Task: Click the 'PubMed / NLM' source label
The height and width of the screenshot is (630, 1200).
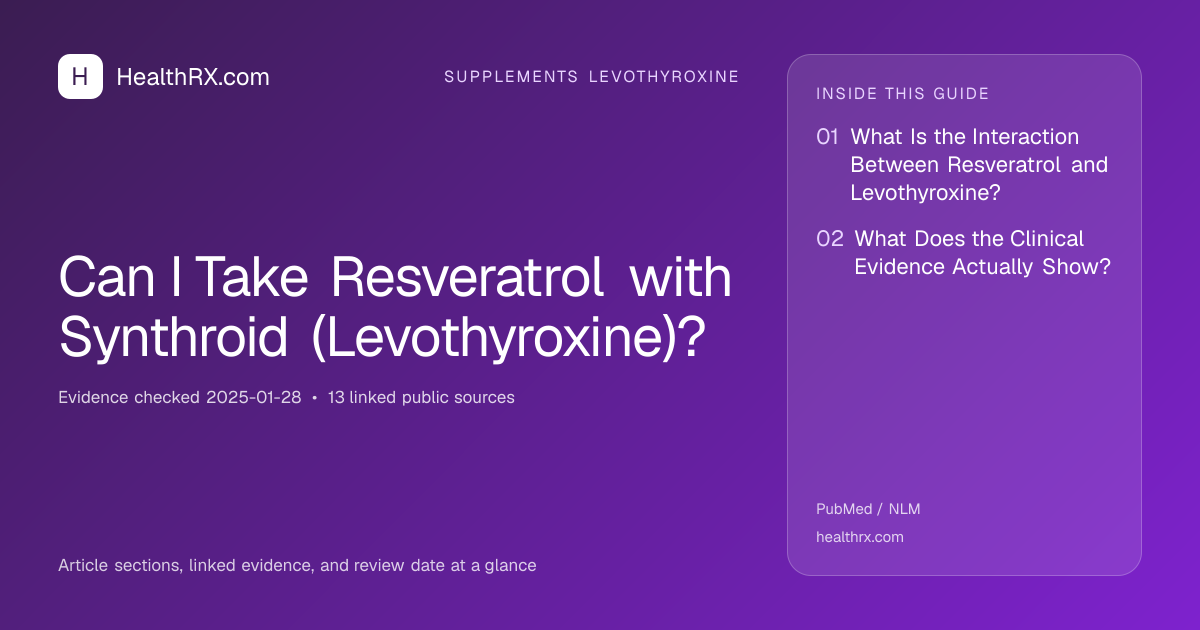Action: tap(868, 509)
